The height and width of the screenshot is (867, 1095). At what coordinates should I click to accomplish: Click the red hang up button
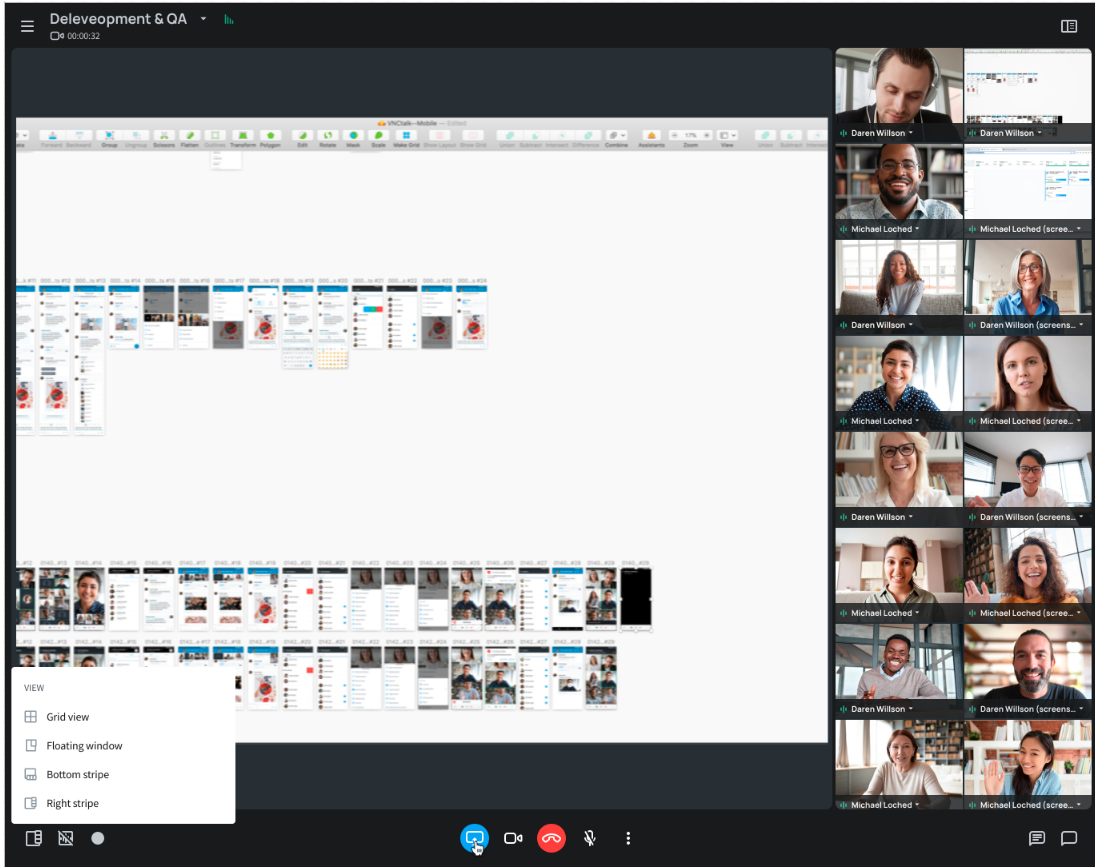point(551,838)
